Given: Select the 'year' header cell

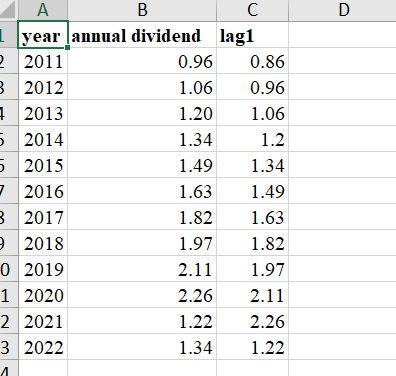Looking at the screenshot, I should coord(43,35).
